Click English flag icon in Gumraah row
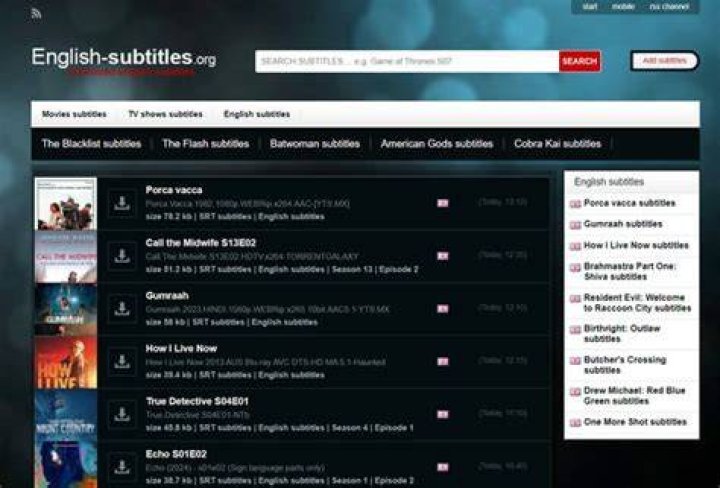Image resolution: width=720 pixels, height=488 pixels. coord(443,309)
